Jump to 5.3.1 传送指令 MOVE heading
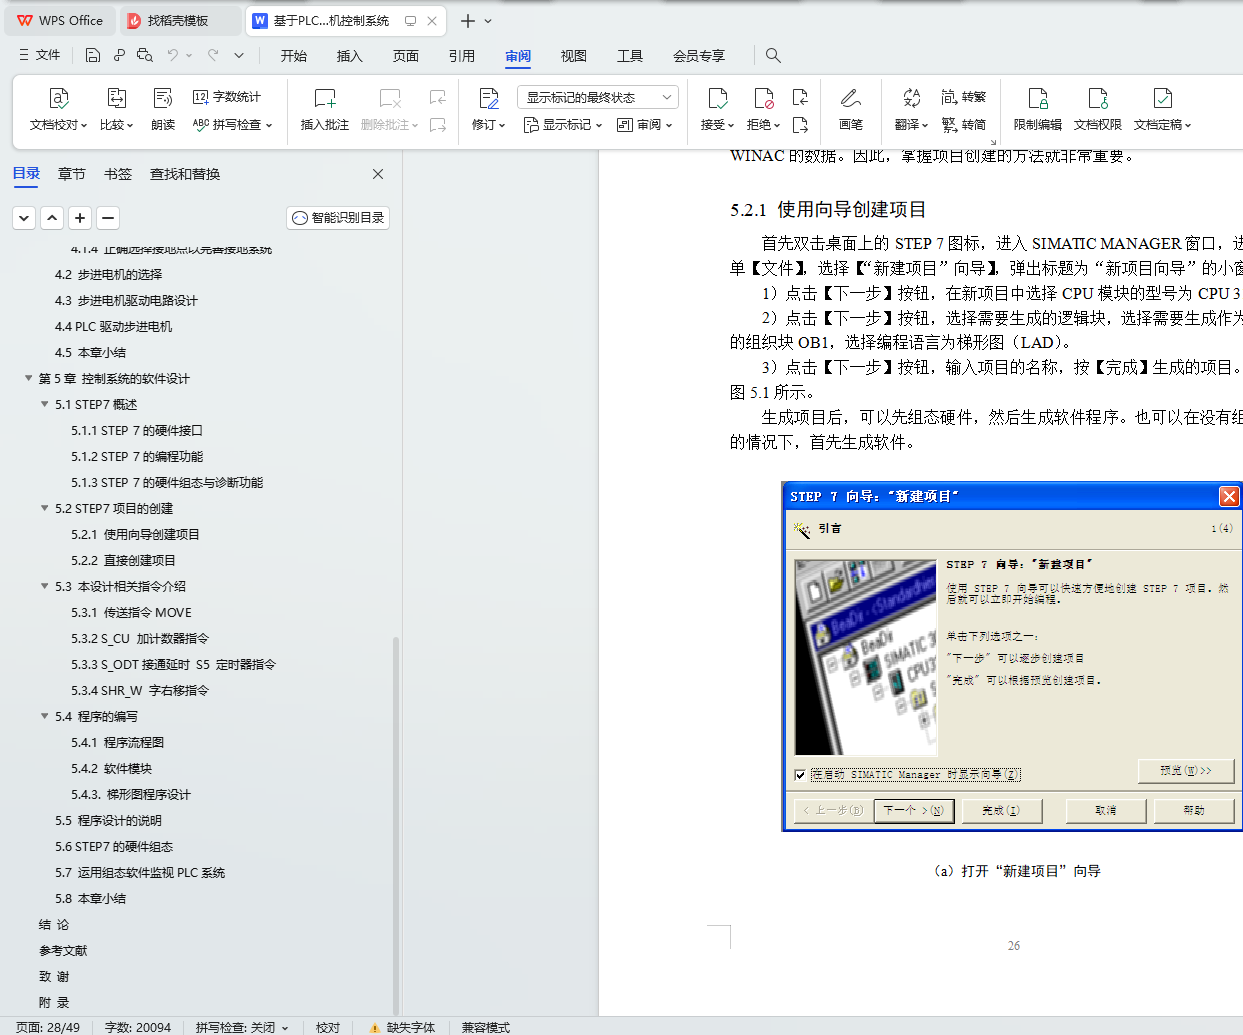This screenshot has height=1035, width=1243. (131, 612)
